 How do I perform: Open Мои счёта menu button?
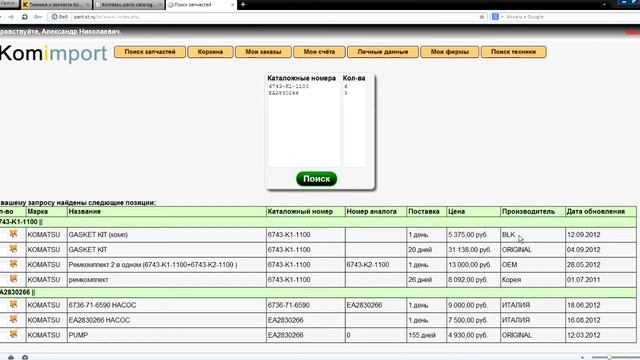(x=319, y=52)
